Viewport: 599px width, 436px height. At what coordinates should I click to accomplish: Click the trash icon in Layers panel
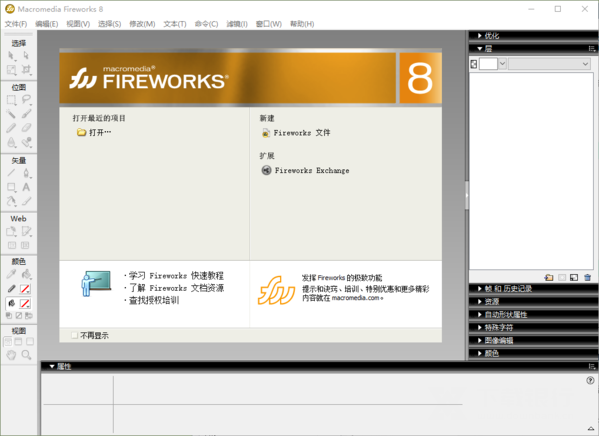point(588,277)
